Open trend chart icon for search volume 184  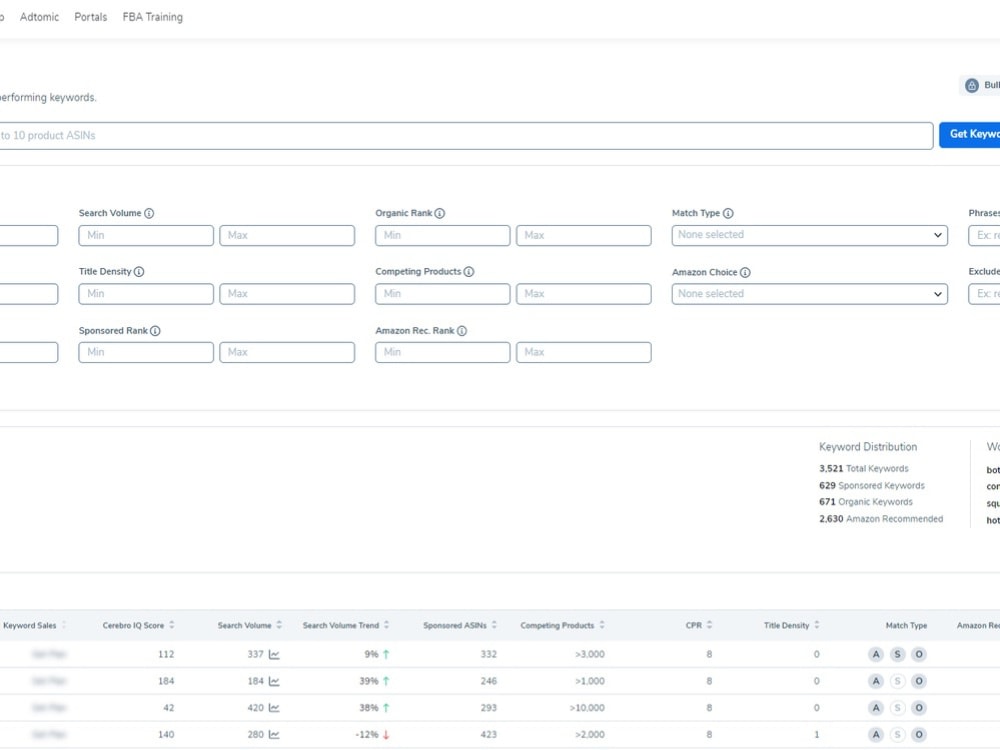click(x=274, y=681)
